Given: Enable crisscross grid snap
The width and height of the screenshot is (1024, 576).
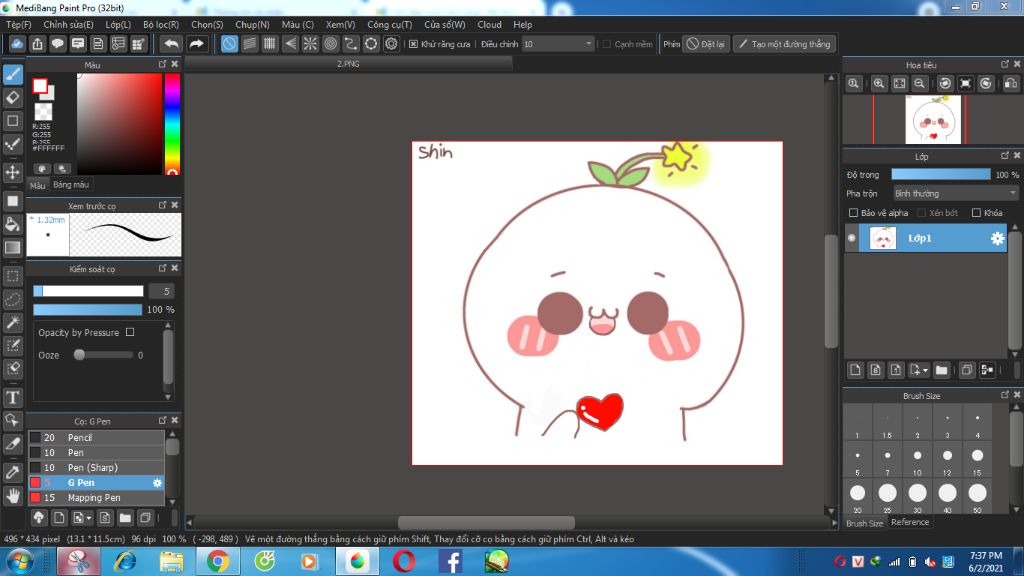Looking at the screenshot, I should 270,44.
